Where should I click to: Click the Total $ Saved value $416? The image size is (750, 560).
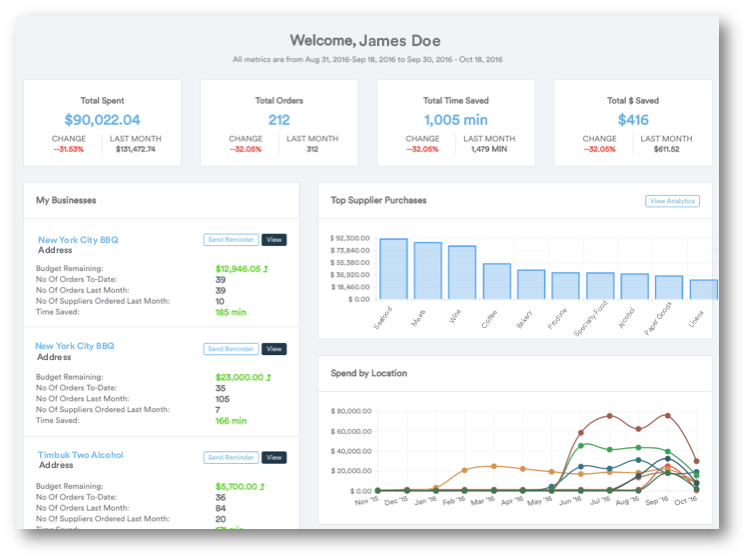point(633,120)
